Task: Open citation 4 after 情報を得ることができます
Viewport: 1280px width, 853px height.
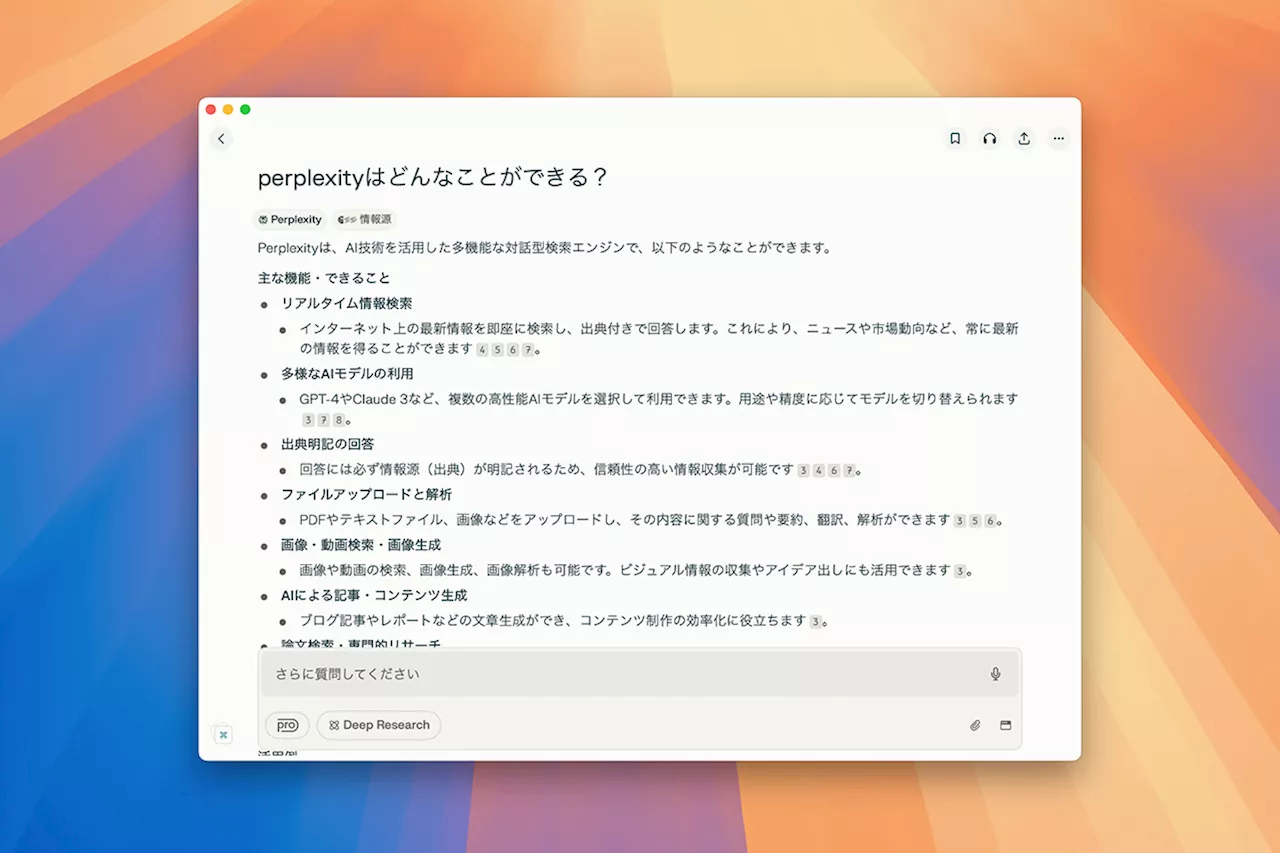Action: [482, 350]
